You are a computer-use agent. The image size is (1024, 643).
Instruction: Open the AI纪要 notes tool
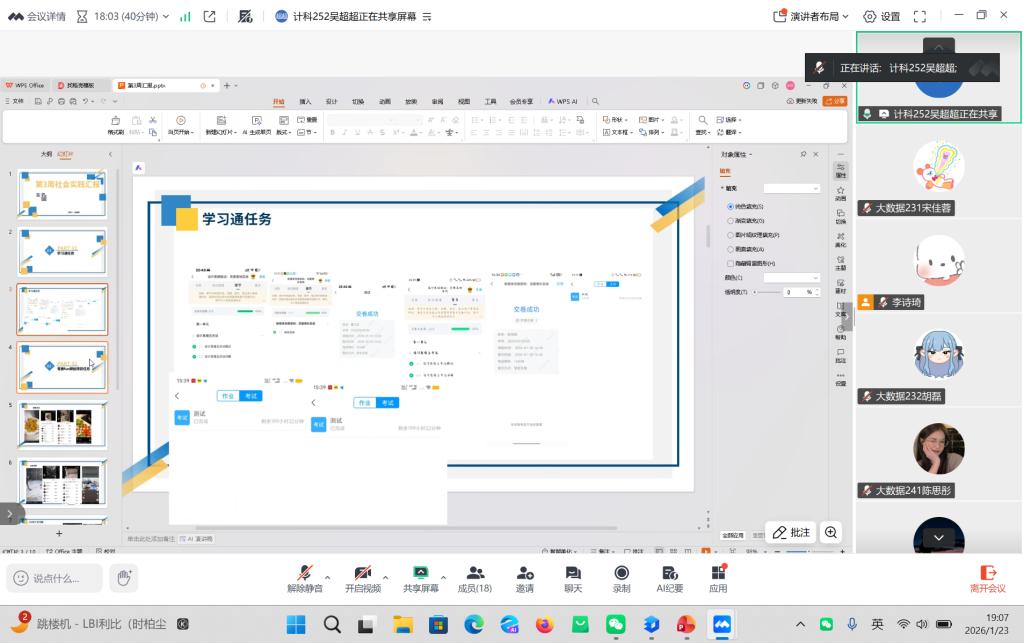[x=669, y=578]
